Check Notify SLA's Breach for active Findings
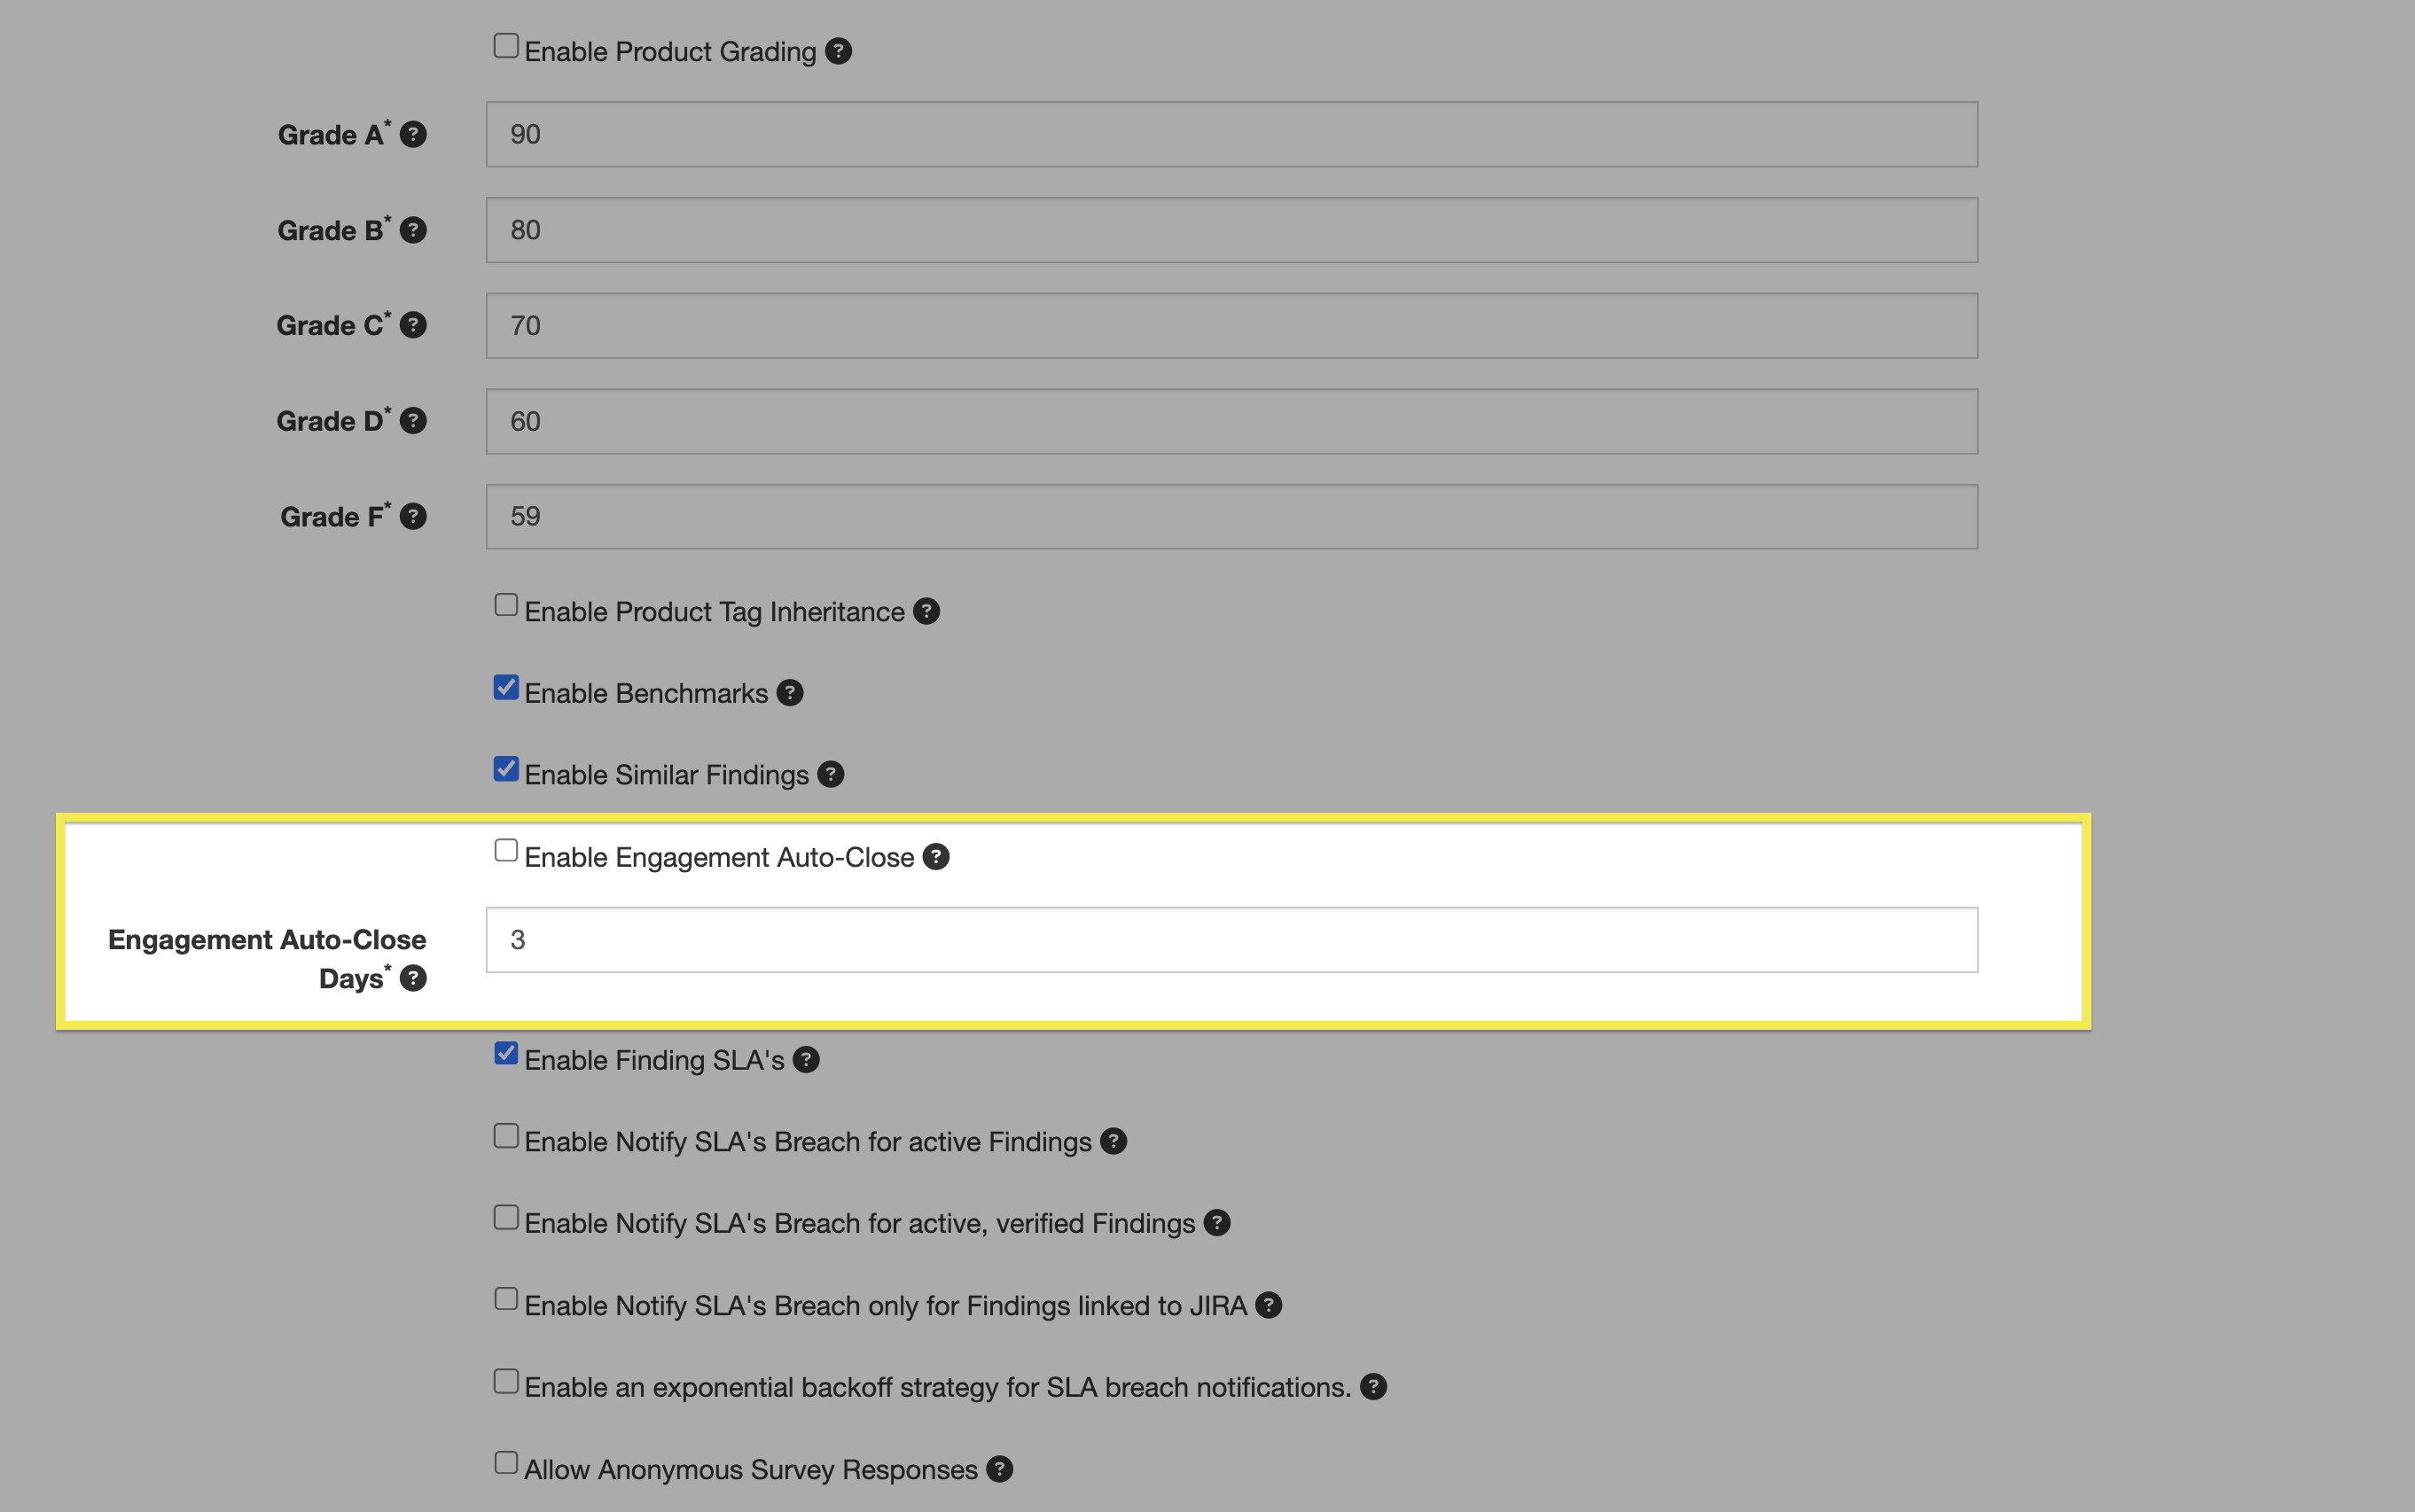 click(x=506, y=1136)
